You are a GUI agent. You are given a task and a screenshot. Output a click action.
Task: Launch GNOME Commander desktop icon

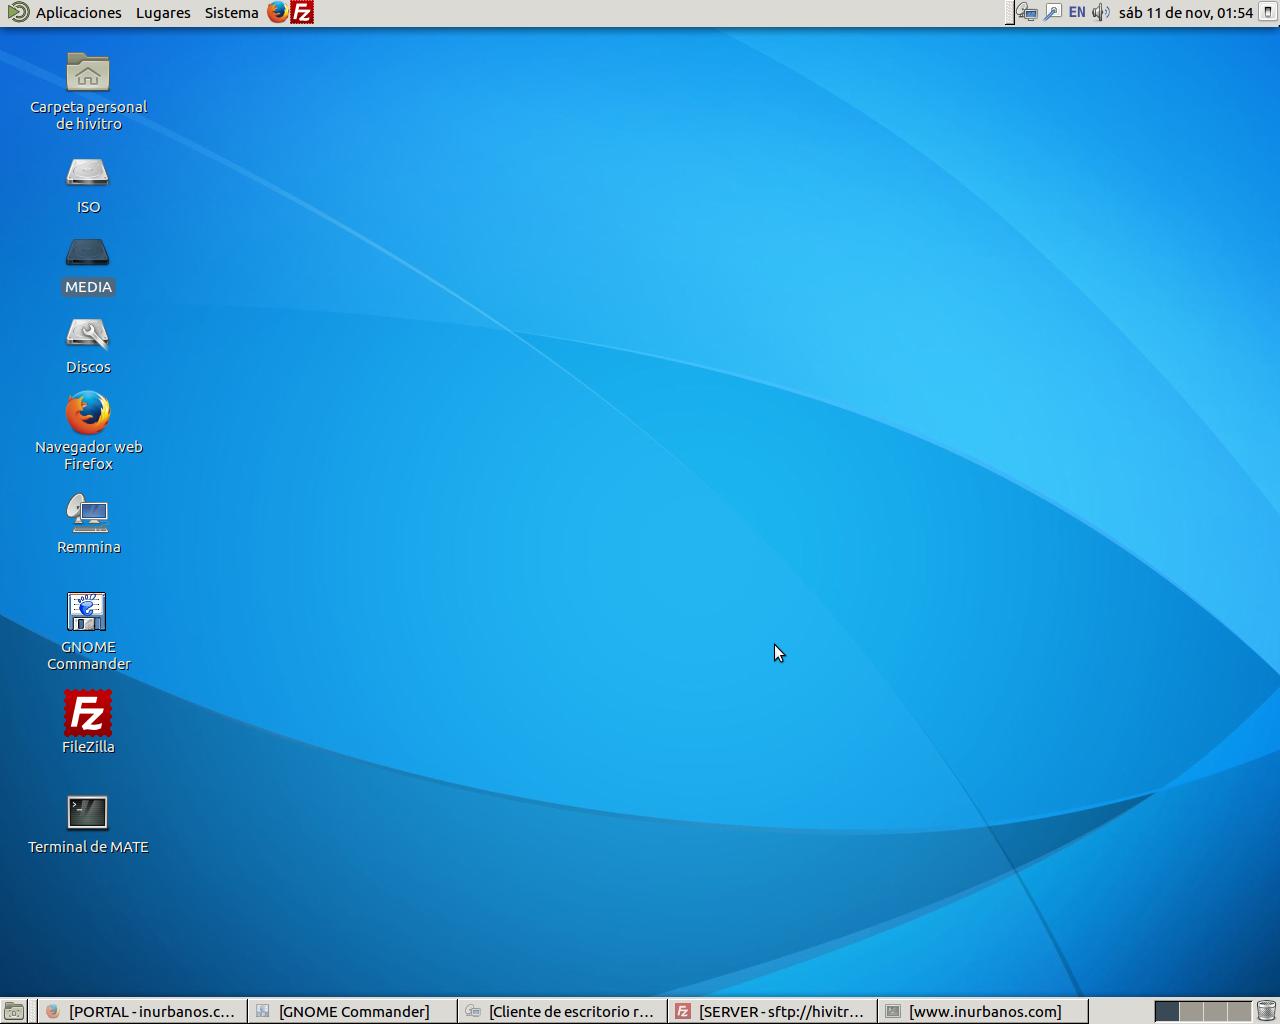point(88,612)
